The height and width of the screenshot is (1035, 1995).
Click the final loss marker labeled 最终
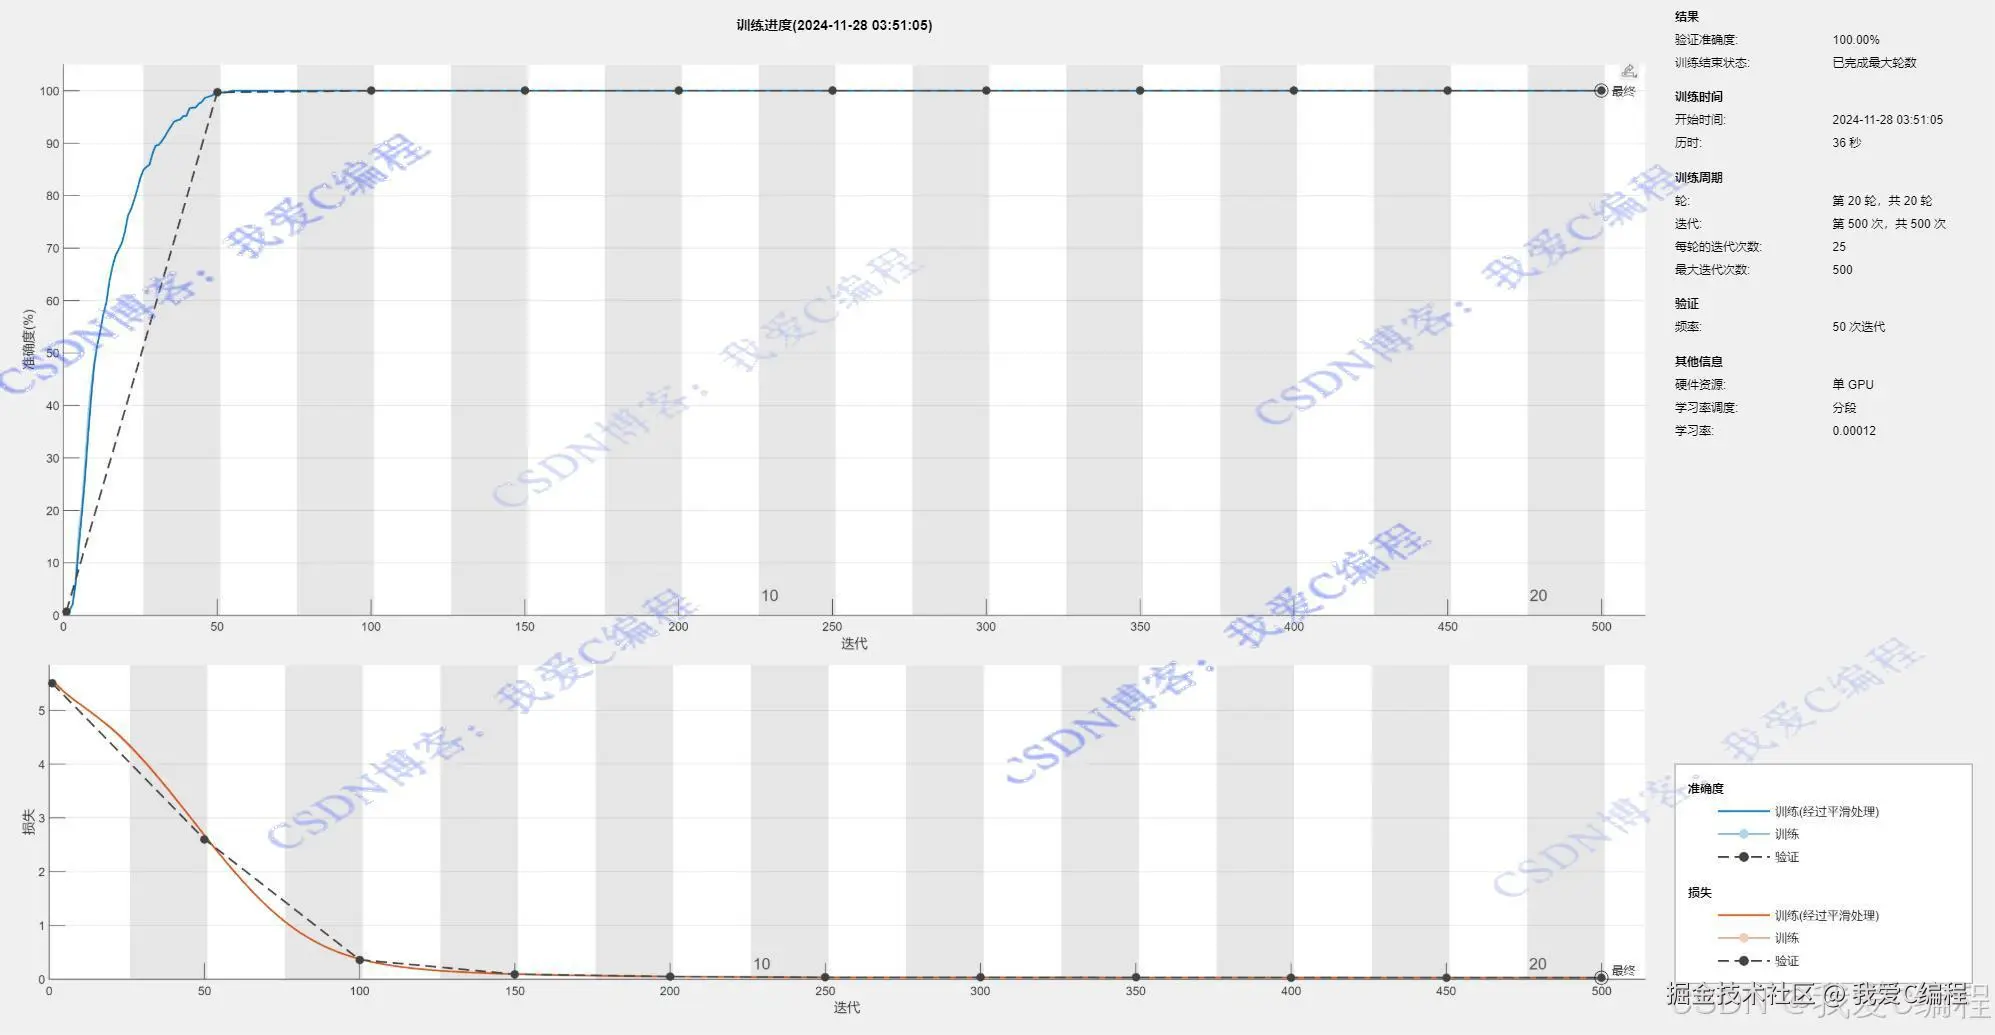(1601, 977)
